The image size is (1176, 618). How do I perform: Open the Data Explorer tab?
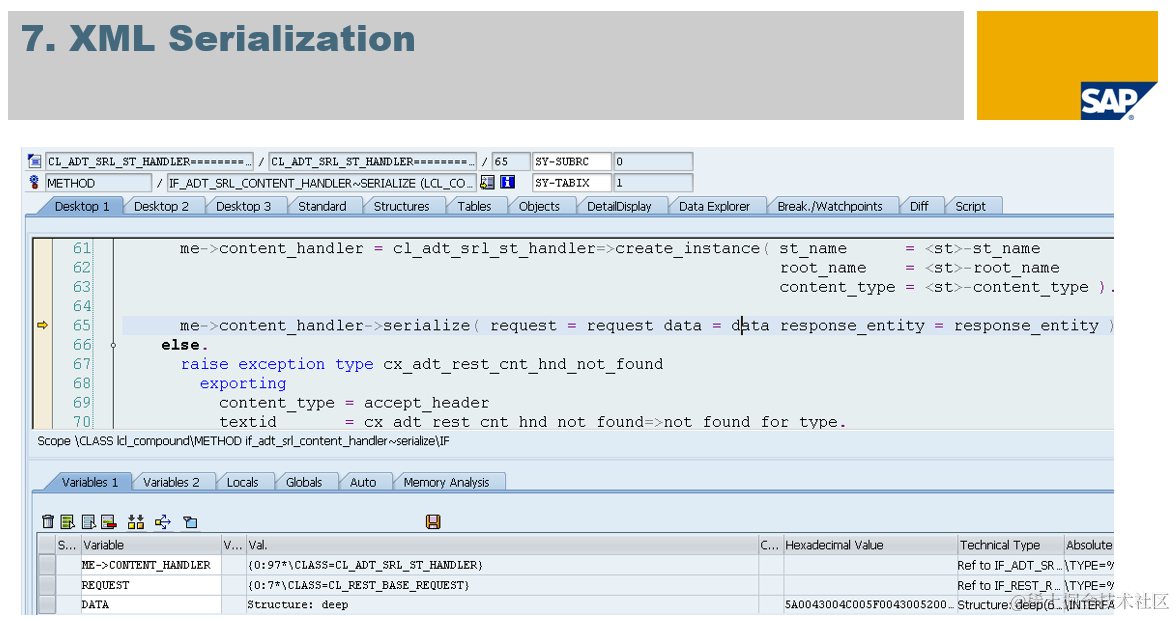[x=715, y=206]
